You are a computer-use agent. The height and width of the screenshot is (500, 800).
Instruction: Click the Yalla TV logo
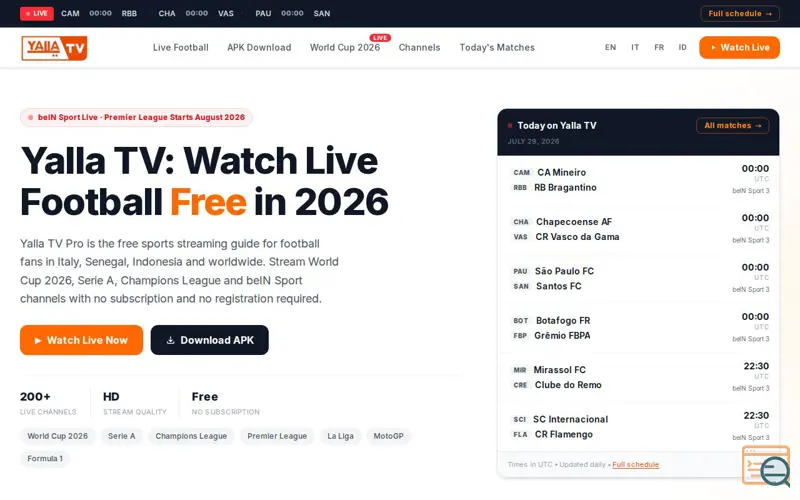point(54,48)
